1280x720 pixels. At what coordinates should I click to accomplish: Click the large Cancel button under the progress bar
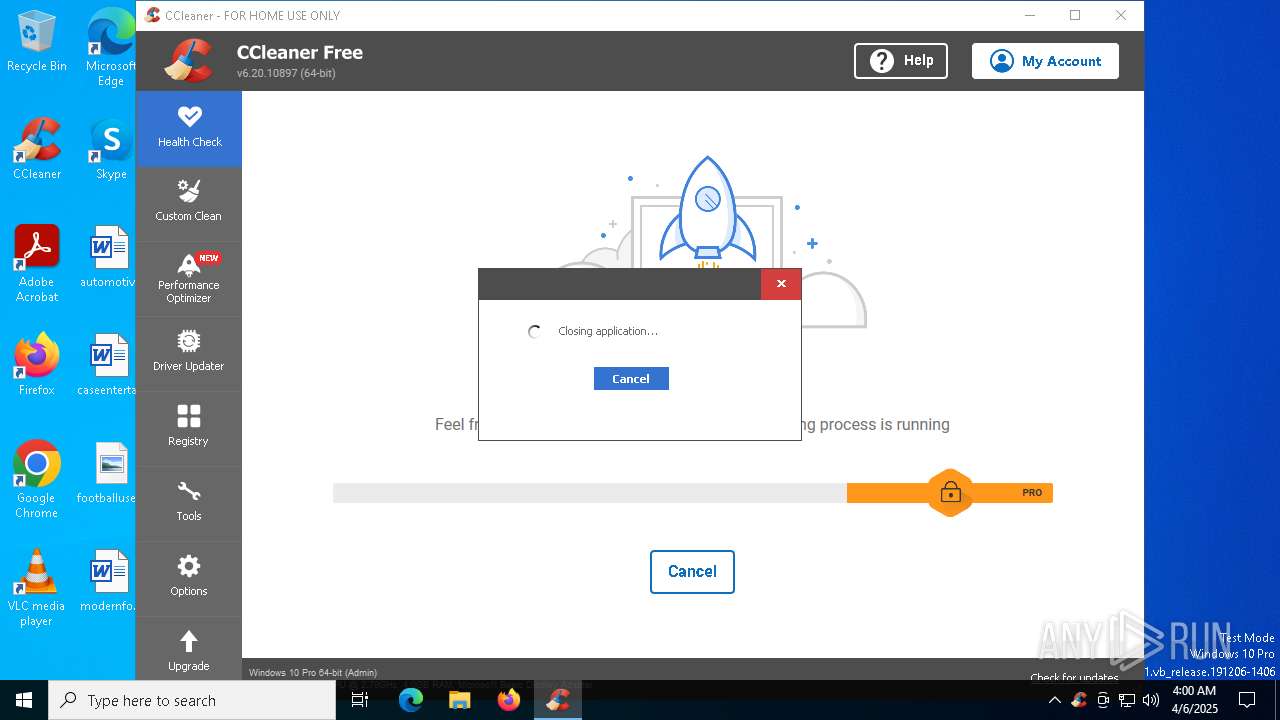tap(692, 572)
